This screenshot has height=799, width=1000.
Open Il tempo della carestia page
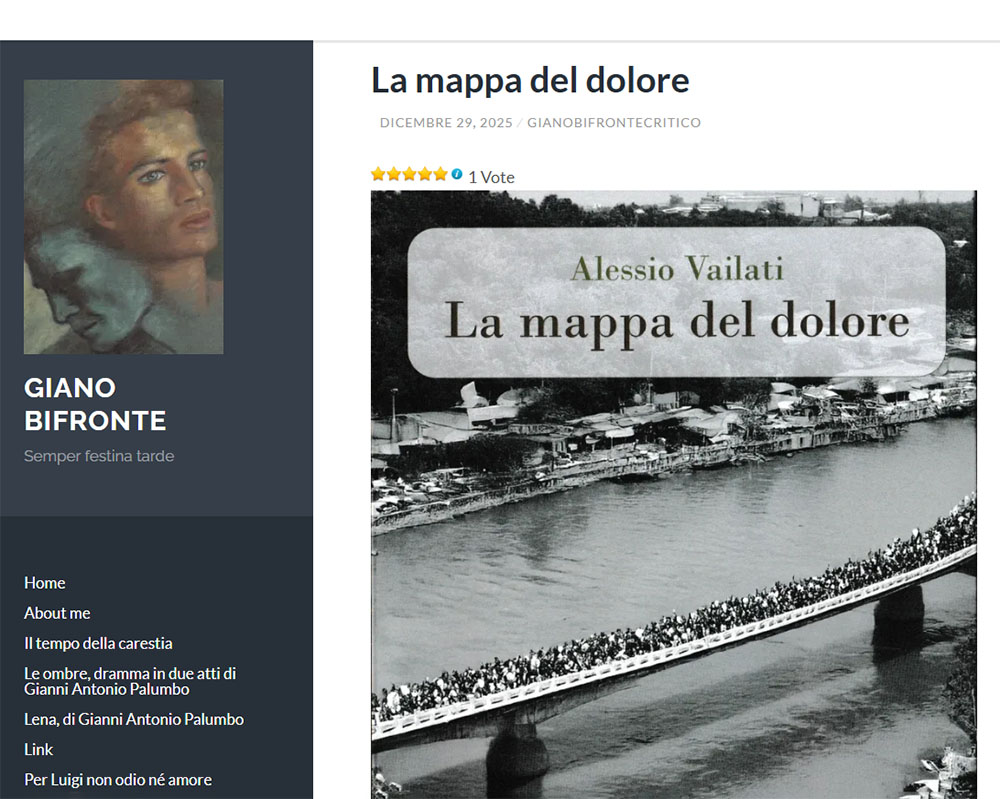tap(98, 643)
